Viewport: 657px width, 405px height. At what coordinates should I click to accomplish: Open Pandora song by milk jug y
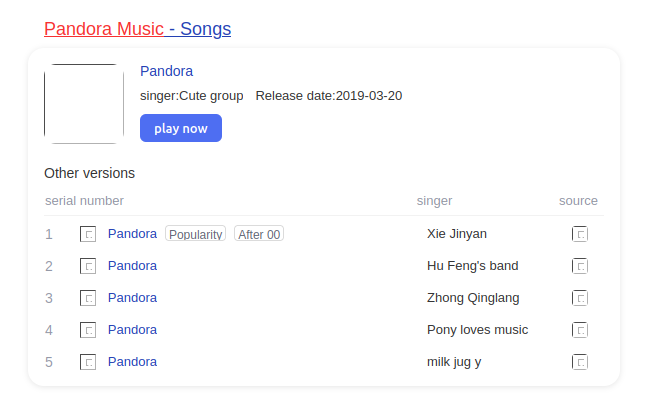[x=132, y=362]
